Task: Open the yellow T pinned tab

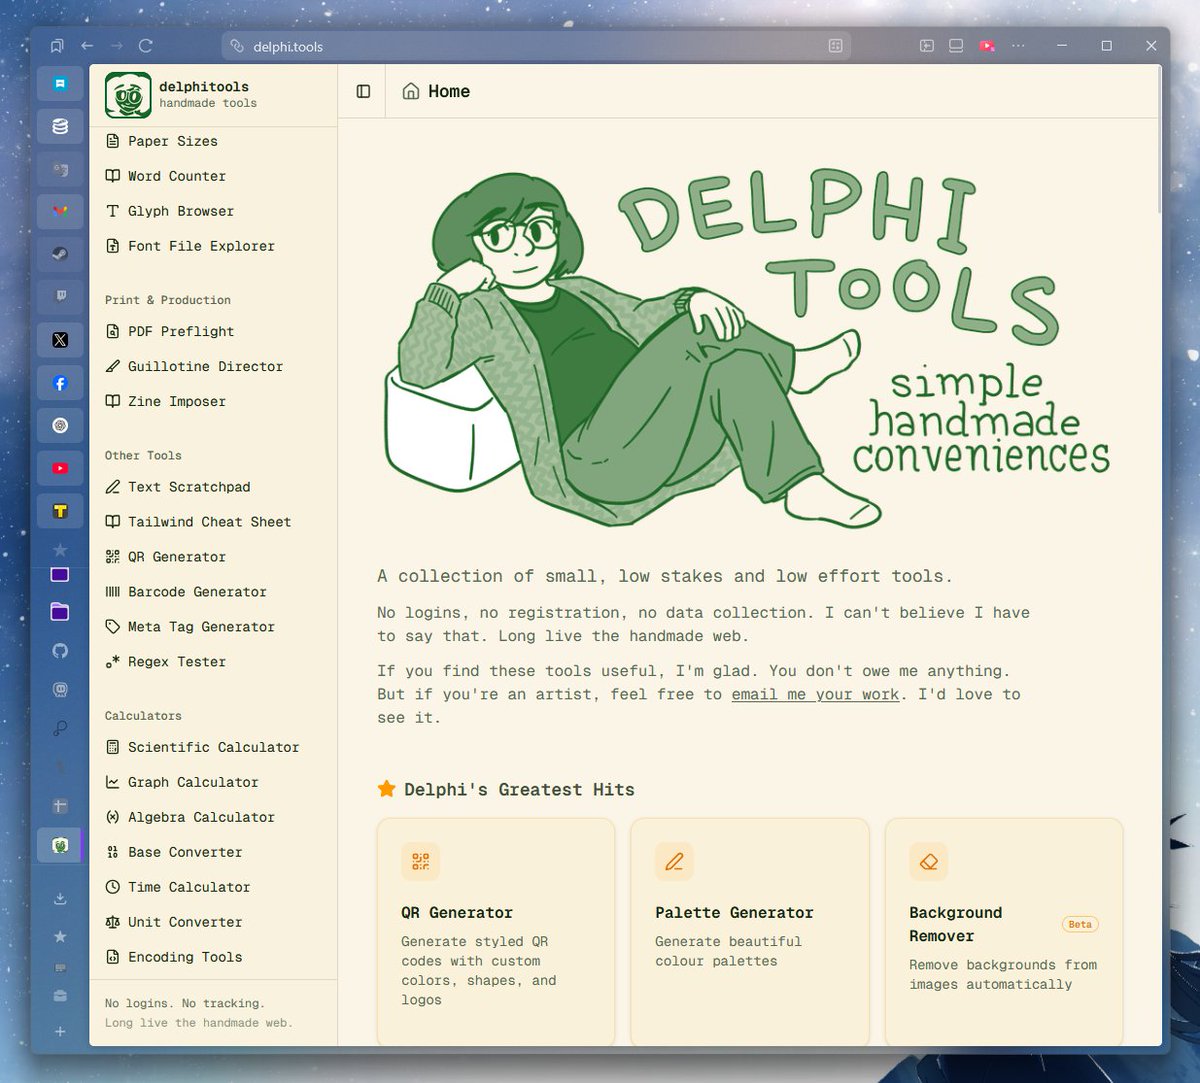Action: point(60,511)
